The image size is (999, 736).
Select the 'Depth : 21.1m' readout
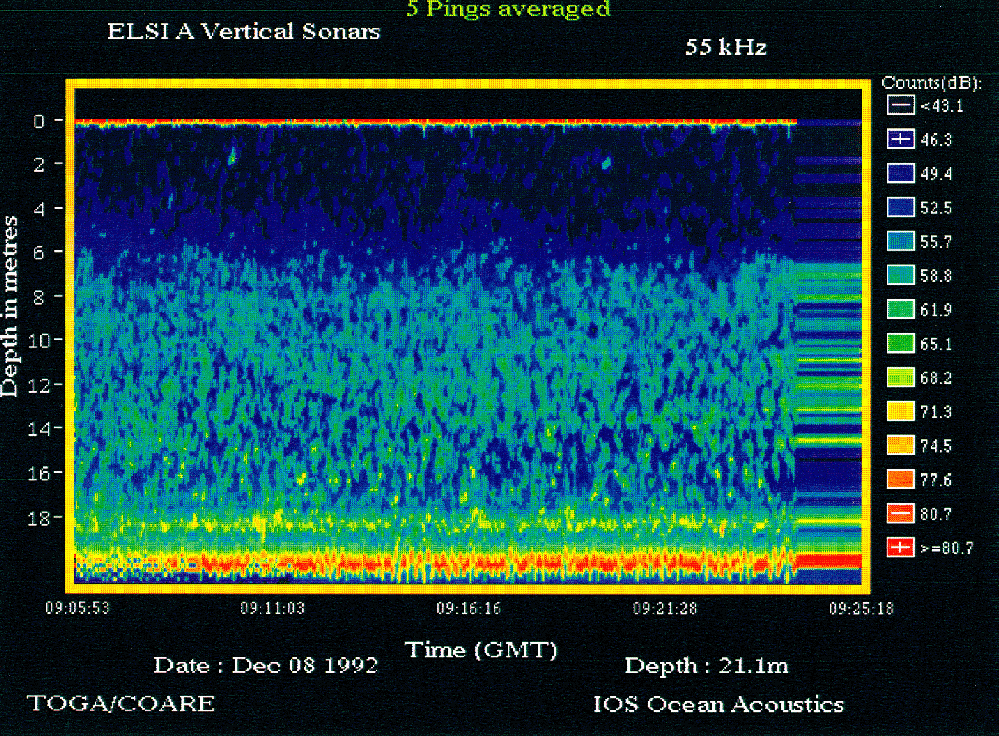(707, 666)
